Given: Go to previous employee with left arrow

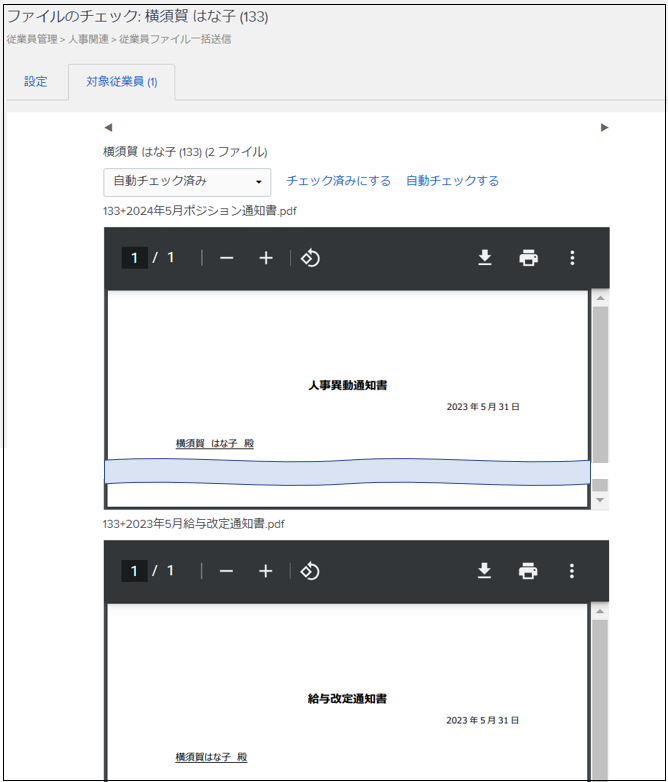Looking at the screenshot, I should (108, 128).
